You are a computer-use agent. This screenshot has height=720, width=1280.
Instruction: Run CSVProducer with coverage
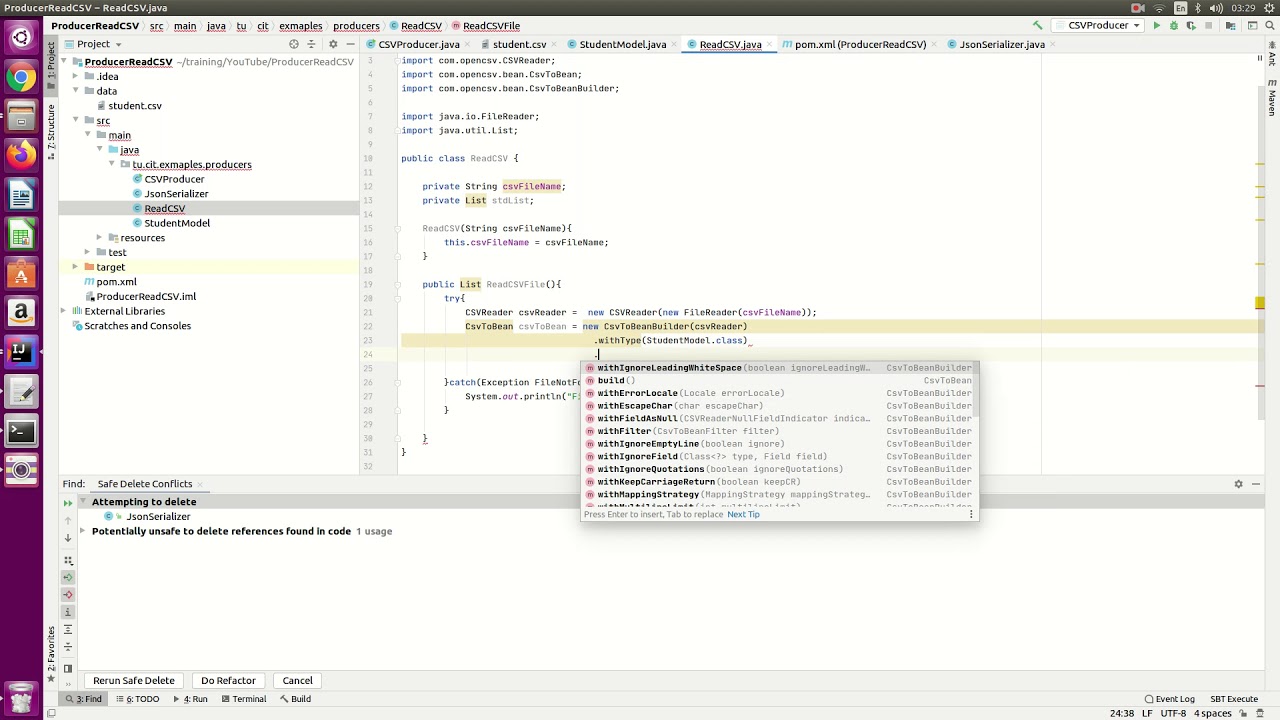tap(1192, 26)
